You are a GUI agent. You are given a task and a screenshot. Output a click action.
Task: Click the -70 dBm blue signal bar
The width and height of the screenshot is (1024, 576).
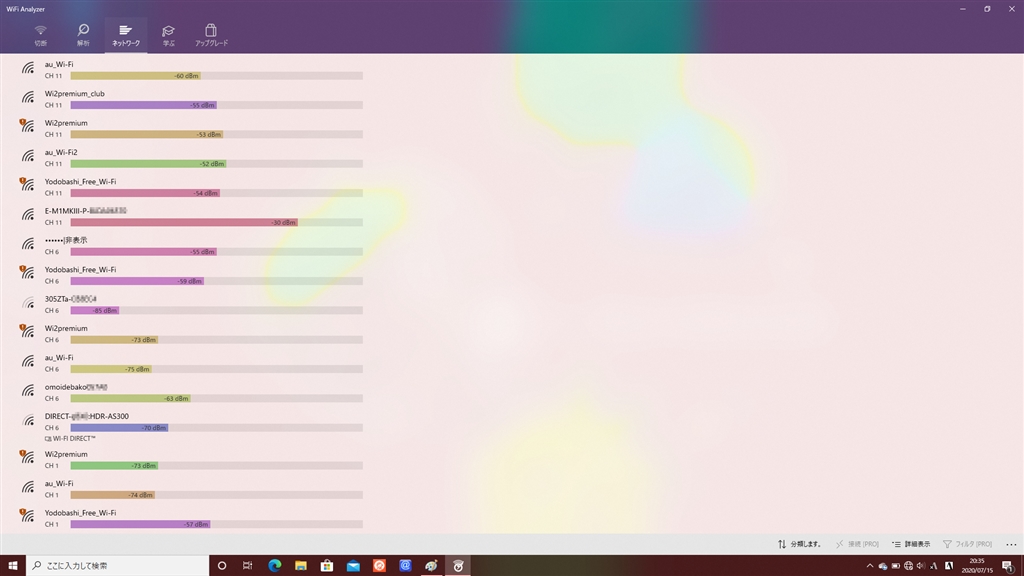(119, 428)
